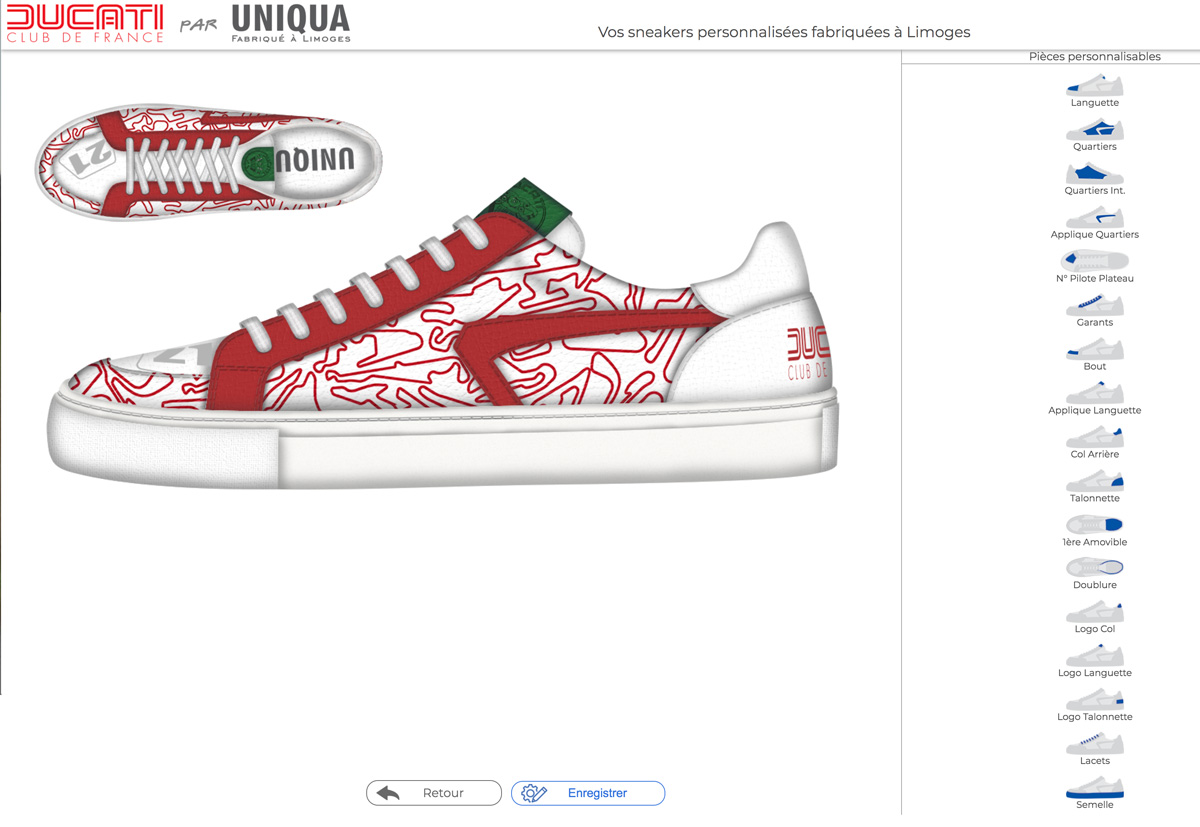This screenshot has width=1200, height=827.
Task: Click the 'Bout' label text
Action: coord(1095,366)
